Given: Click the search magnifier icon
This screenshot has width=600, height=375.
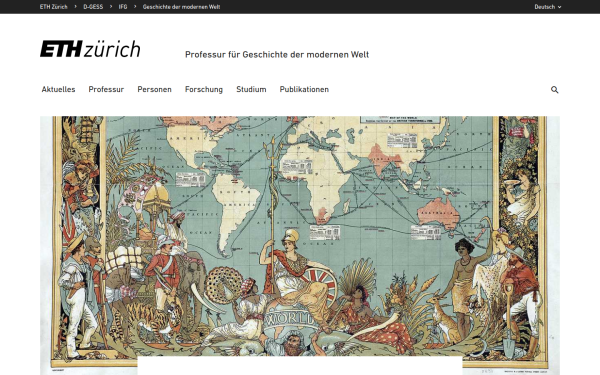Looking at the screenshot, I should tap(554, 90).
